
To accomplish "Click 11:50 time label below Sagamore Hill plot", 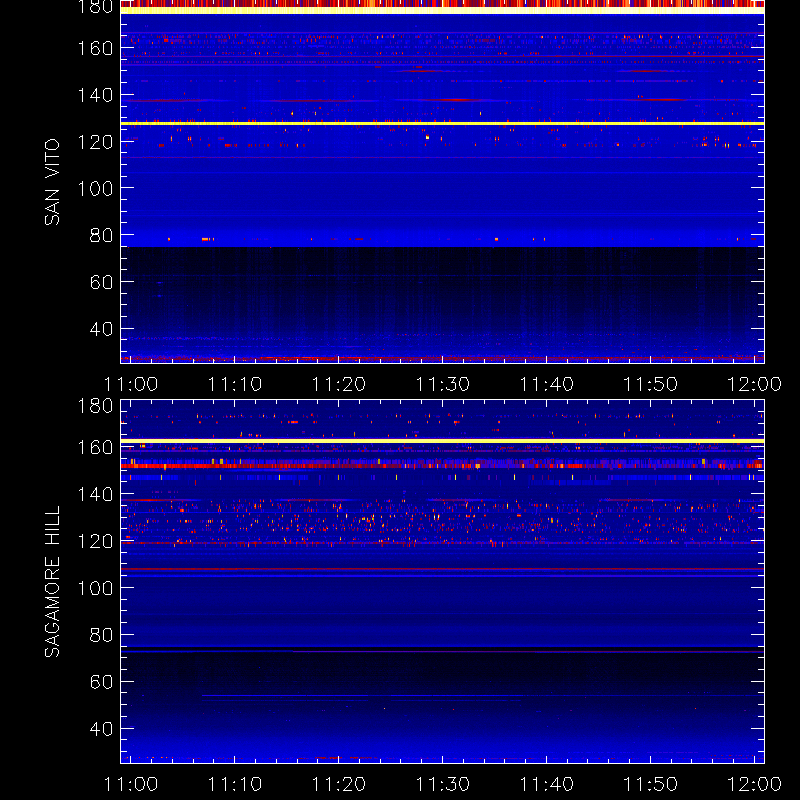I will click(x=651, y=784).
